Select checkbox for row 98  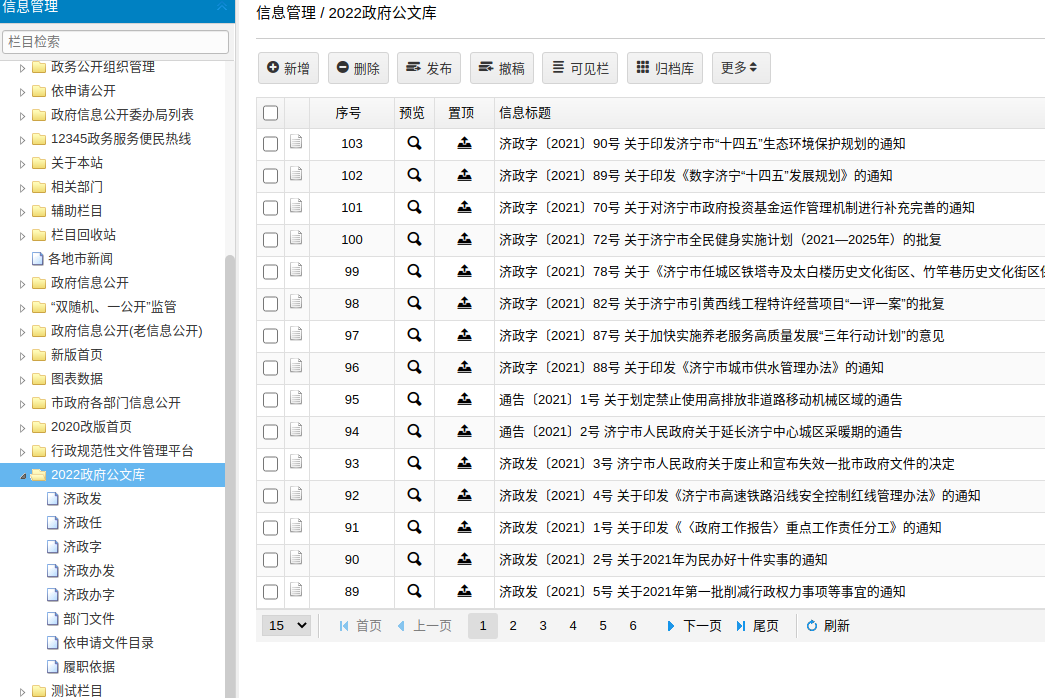[x=271, y=304]
